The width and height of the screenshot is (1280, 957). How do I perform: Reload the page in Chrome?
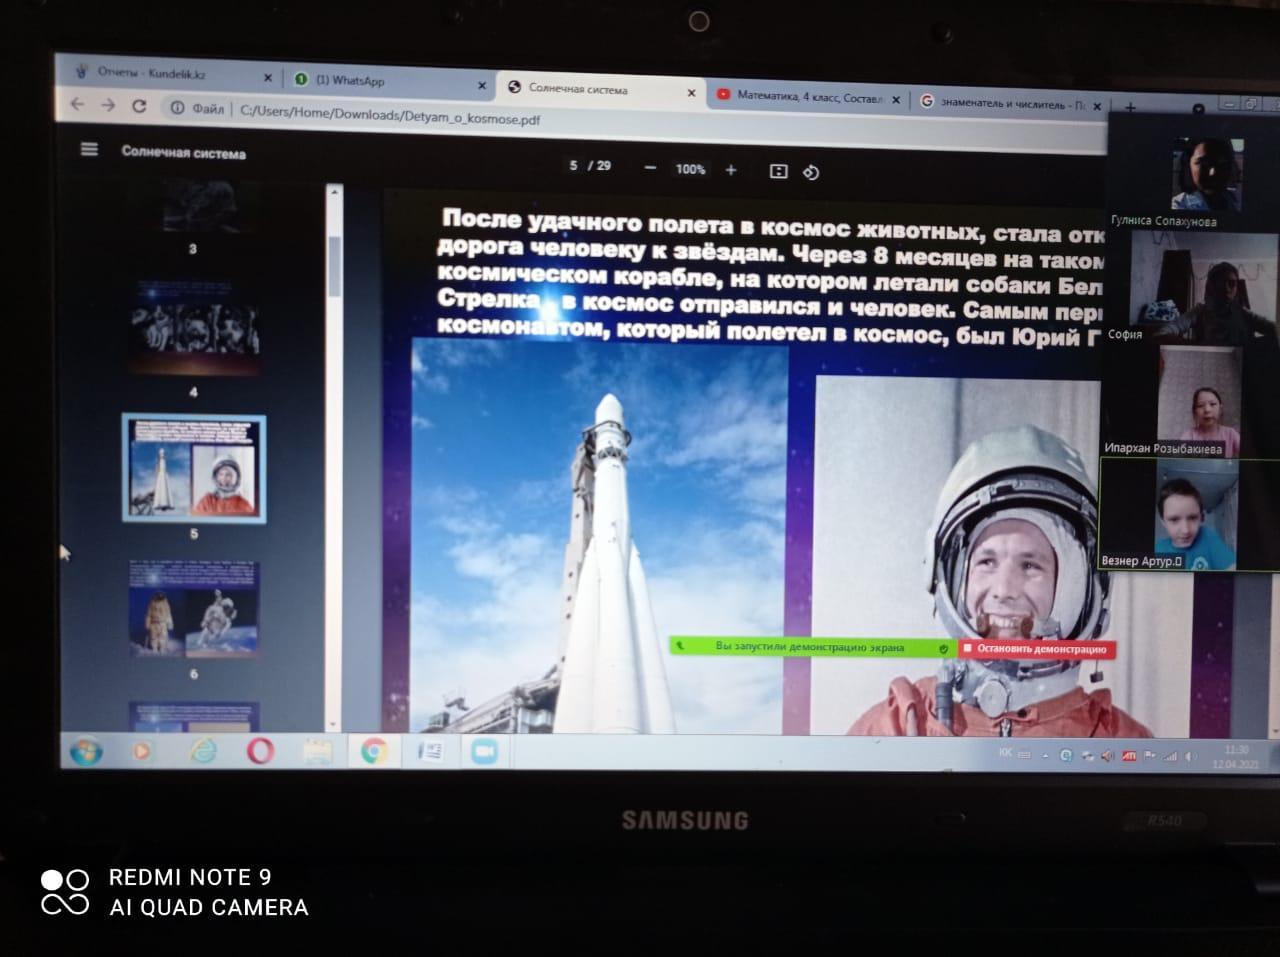(x=139, y=106)
